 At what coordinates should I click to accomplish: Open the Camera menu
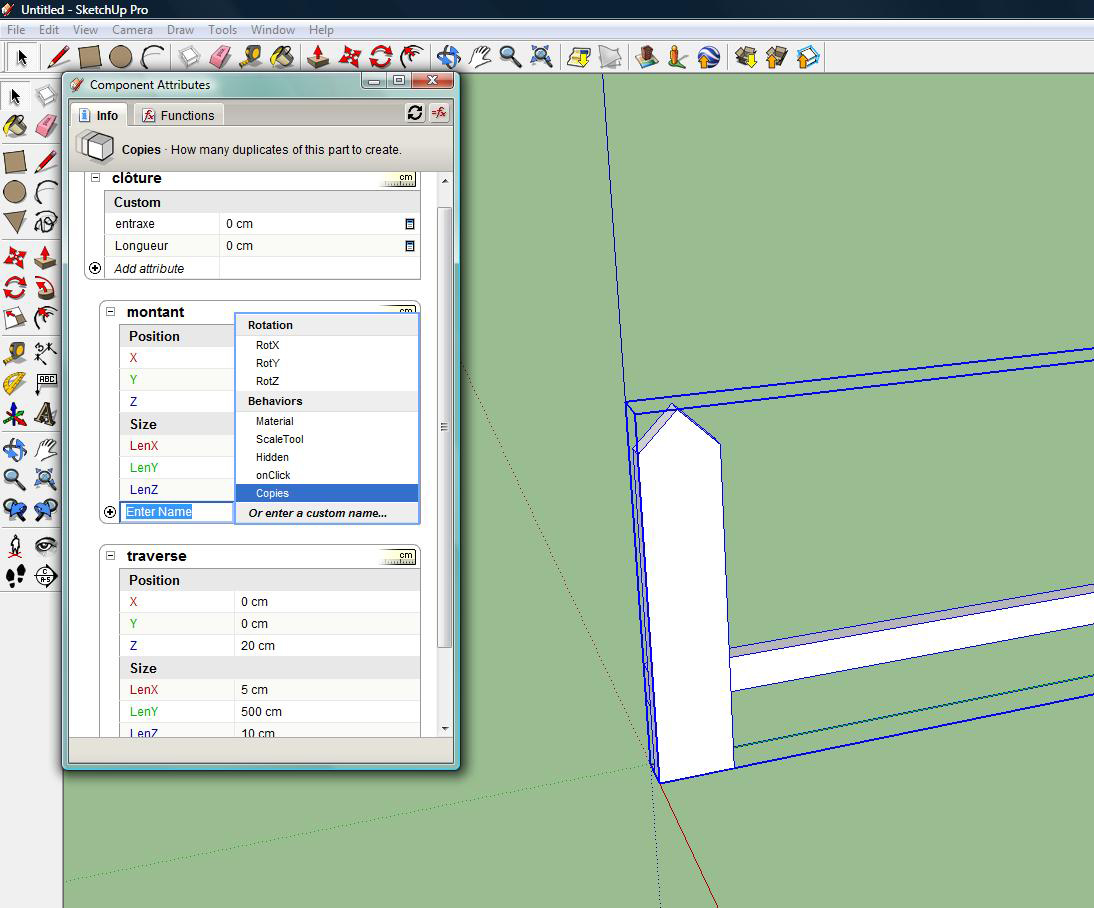tap(132, 30)
